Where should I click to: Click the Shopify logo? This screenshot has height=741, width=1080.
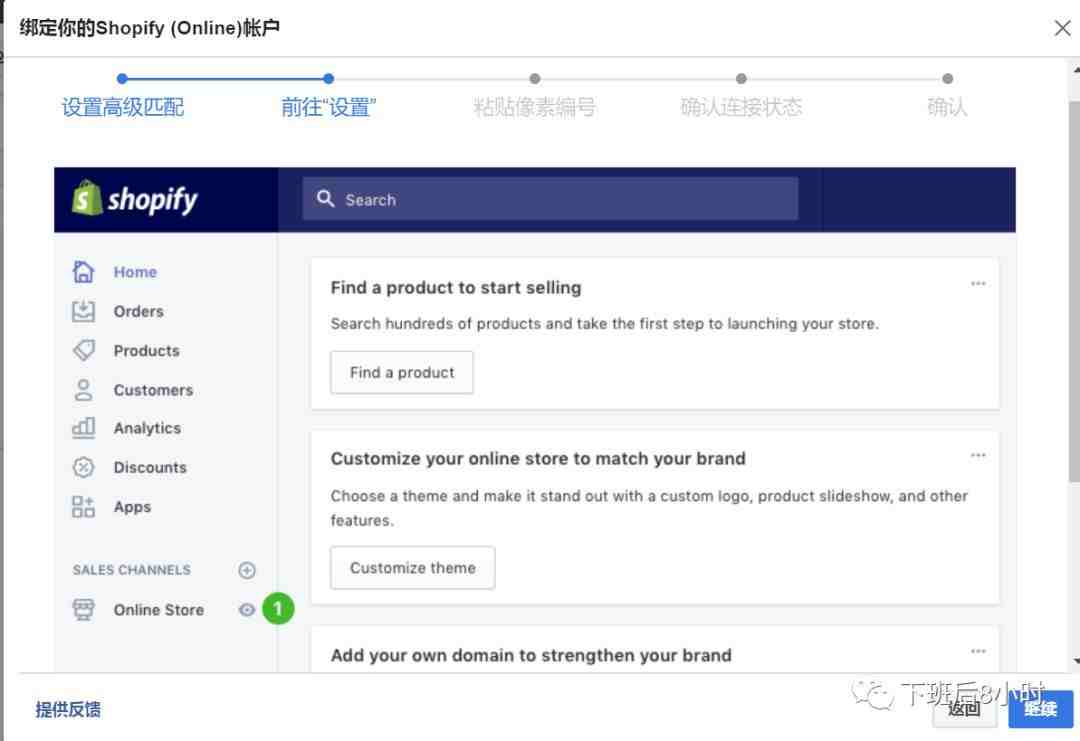(135, 199)
